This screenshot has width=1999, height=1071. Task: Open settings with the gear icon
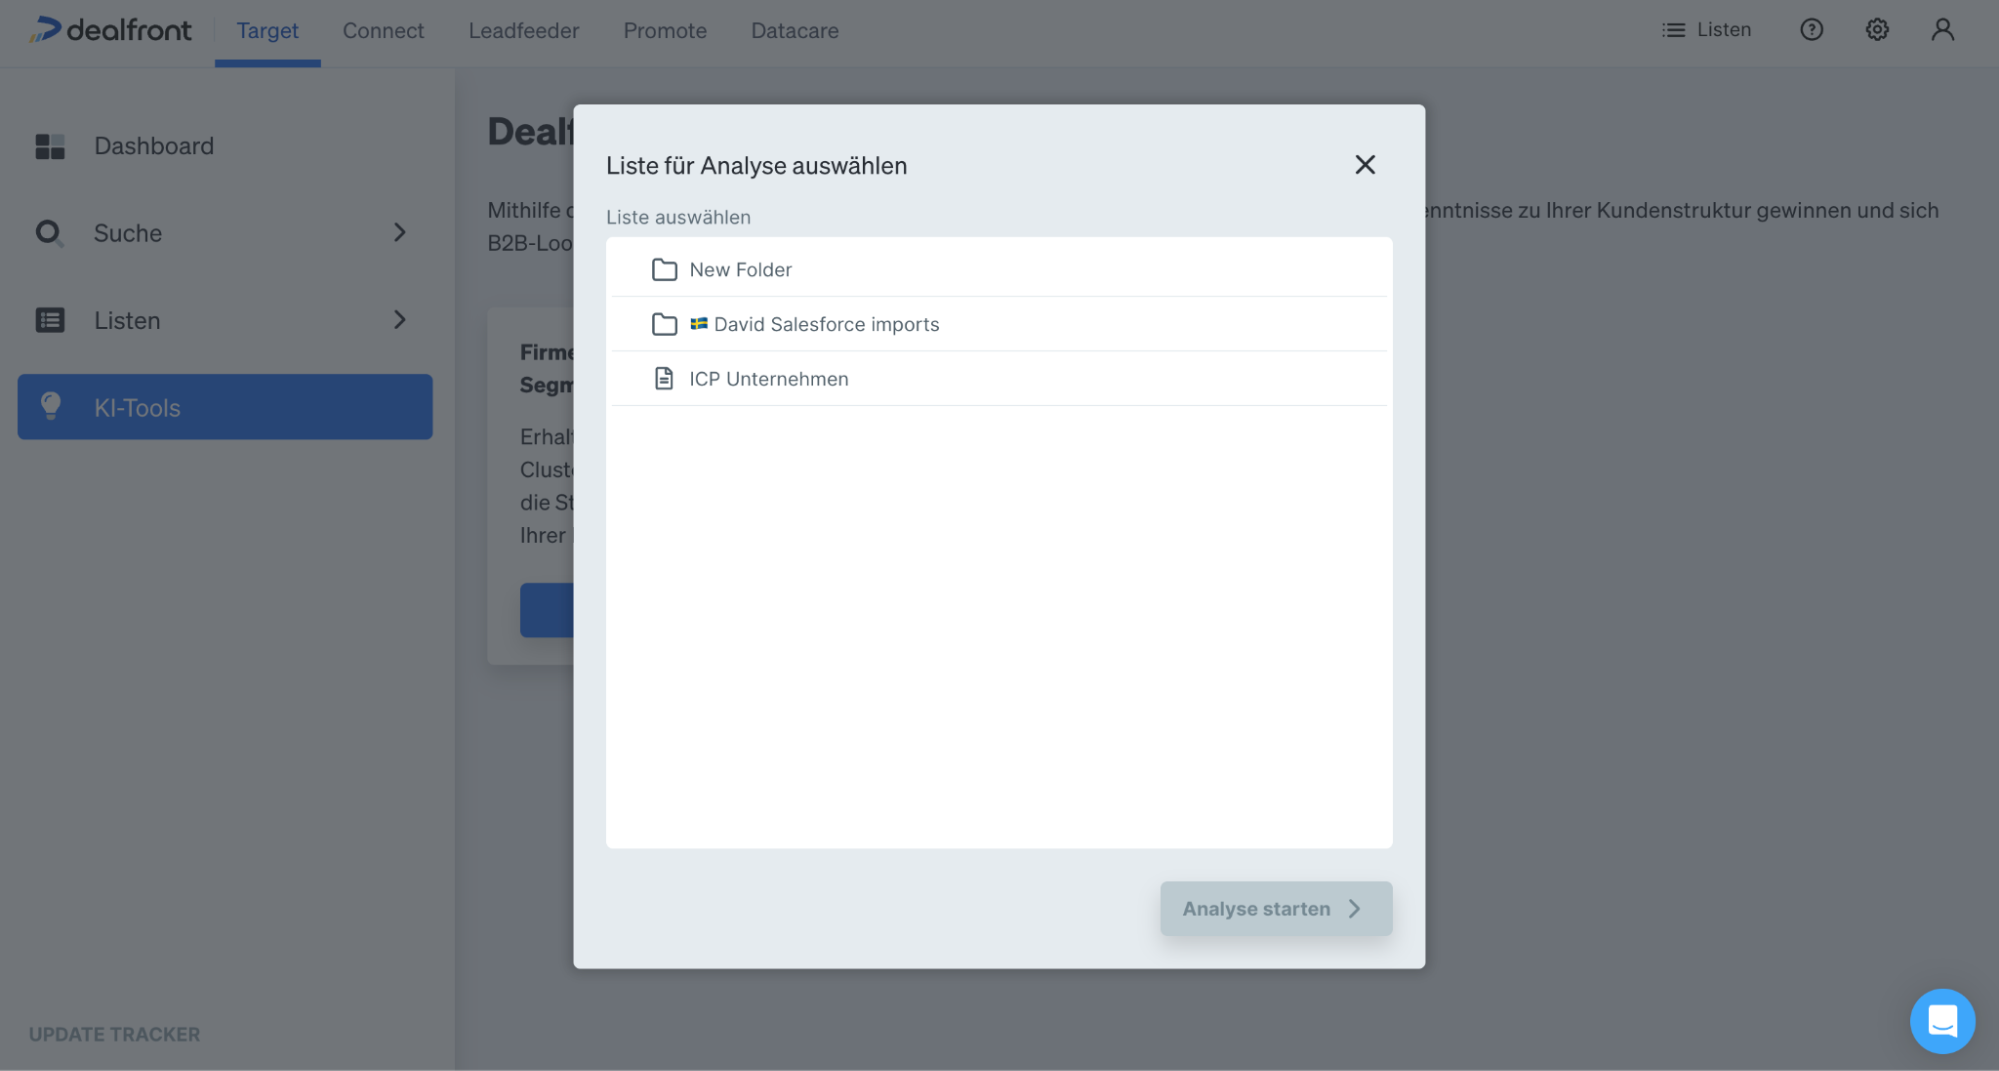point(1877,29)
